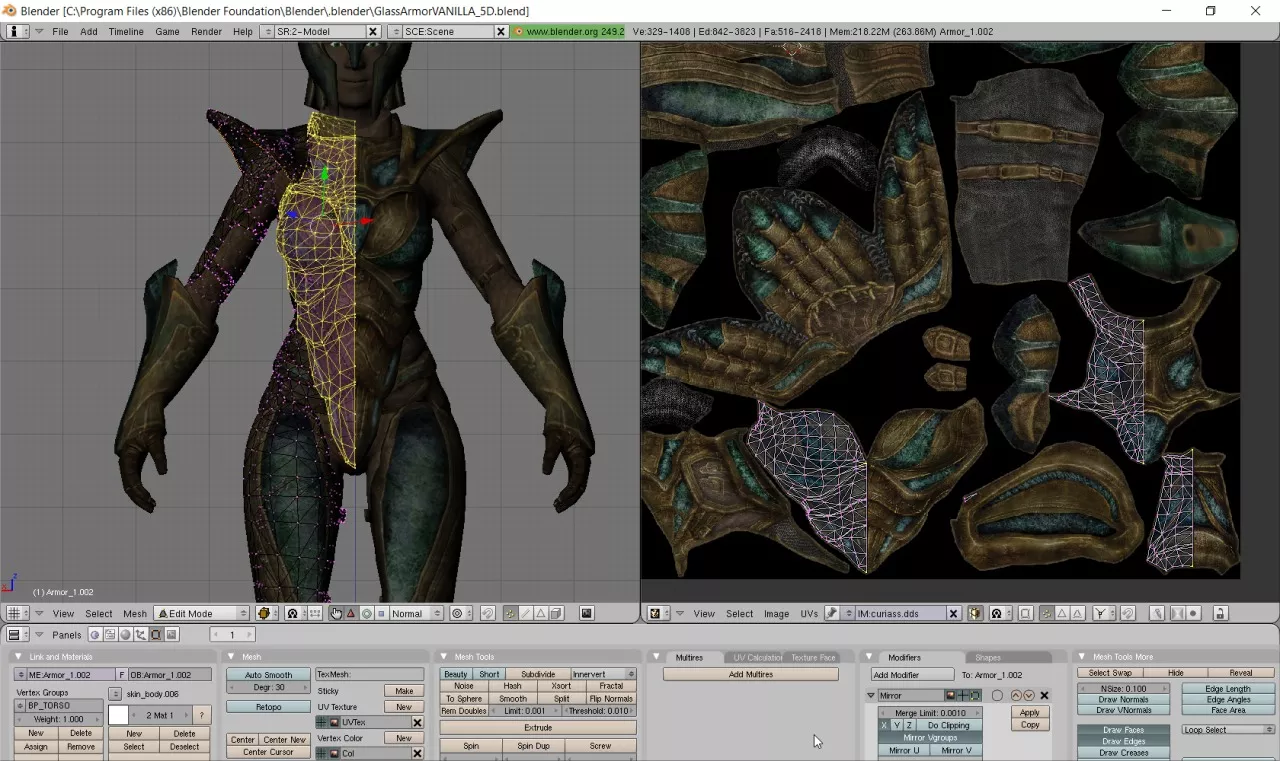Open the Mesh menu in 3D header

(x=135, y=613)
